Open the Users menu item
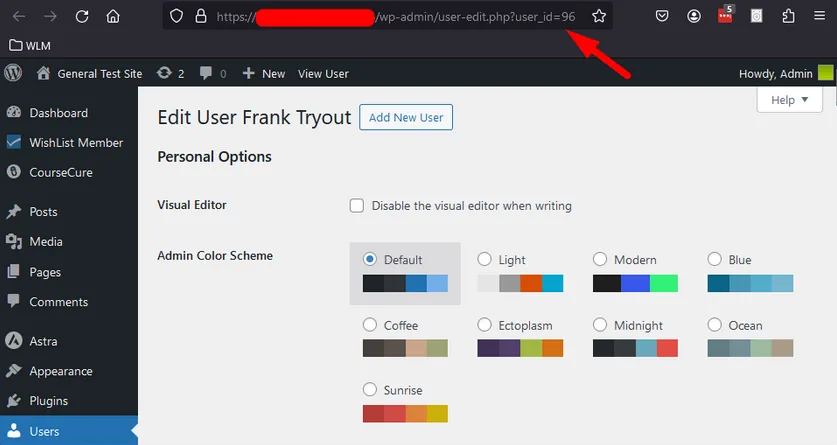 [x=69, y=431]
